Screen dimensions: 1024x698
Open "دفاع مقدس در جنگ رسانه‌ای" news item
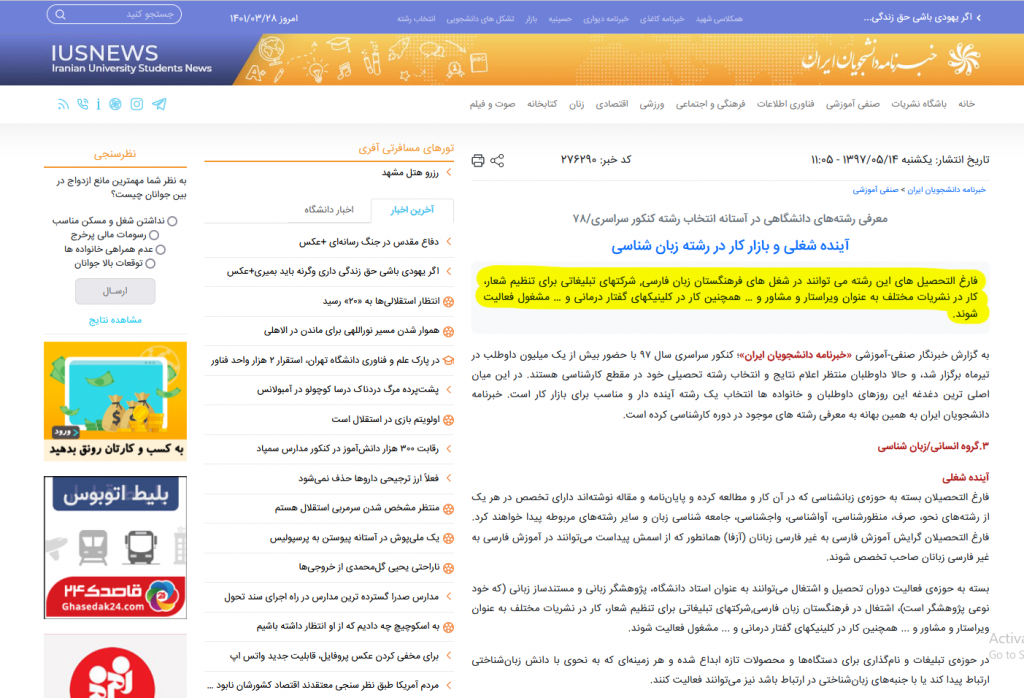[370, 242]
